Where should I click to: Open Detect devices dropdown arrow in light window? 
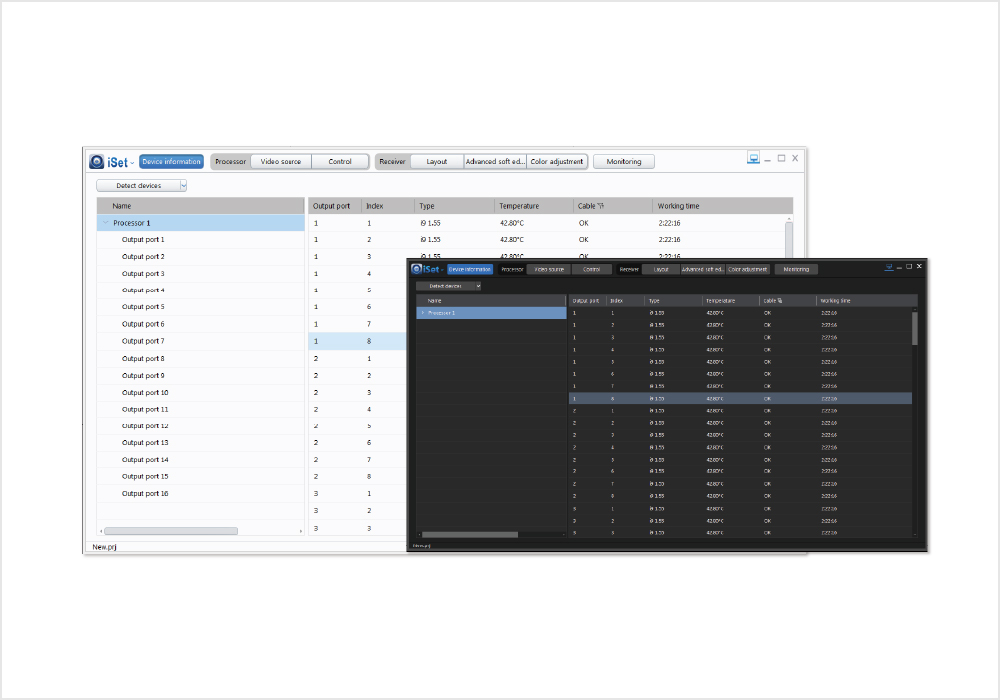click(x=183, y=186)
